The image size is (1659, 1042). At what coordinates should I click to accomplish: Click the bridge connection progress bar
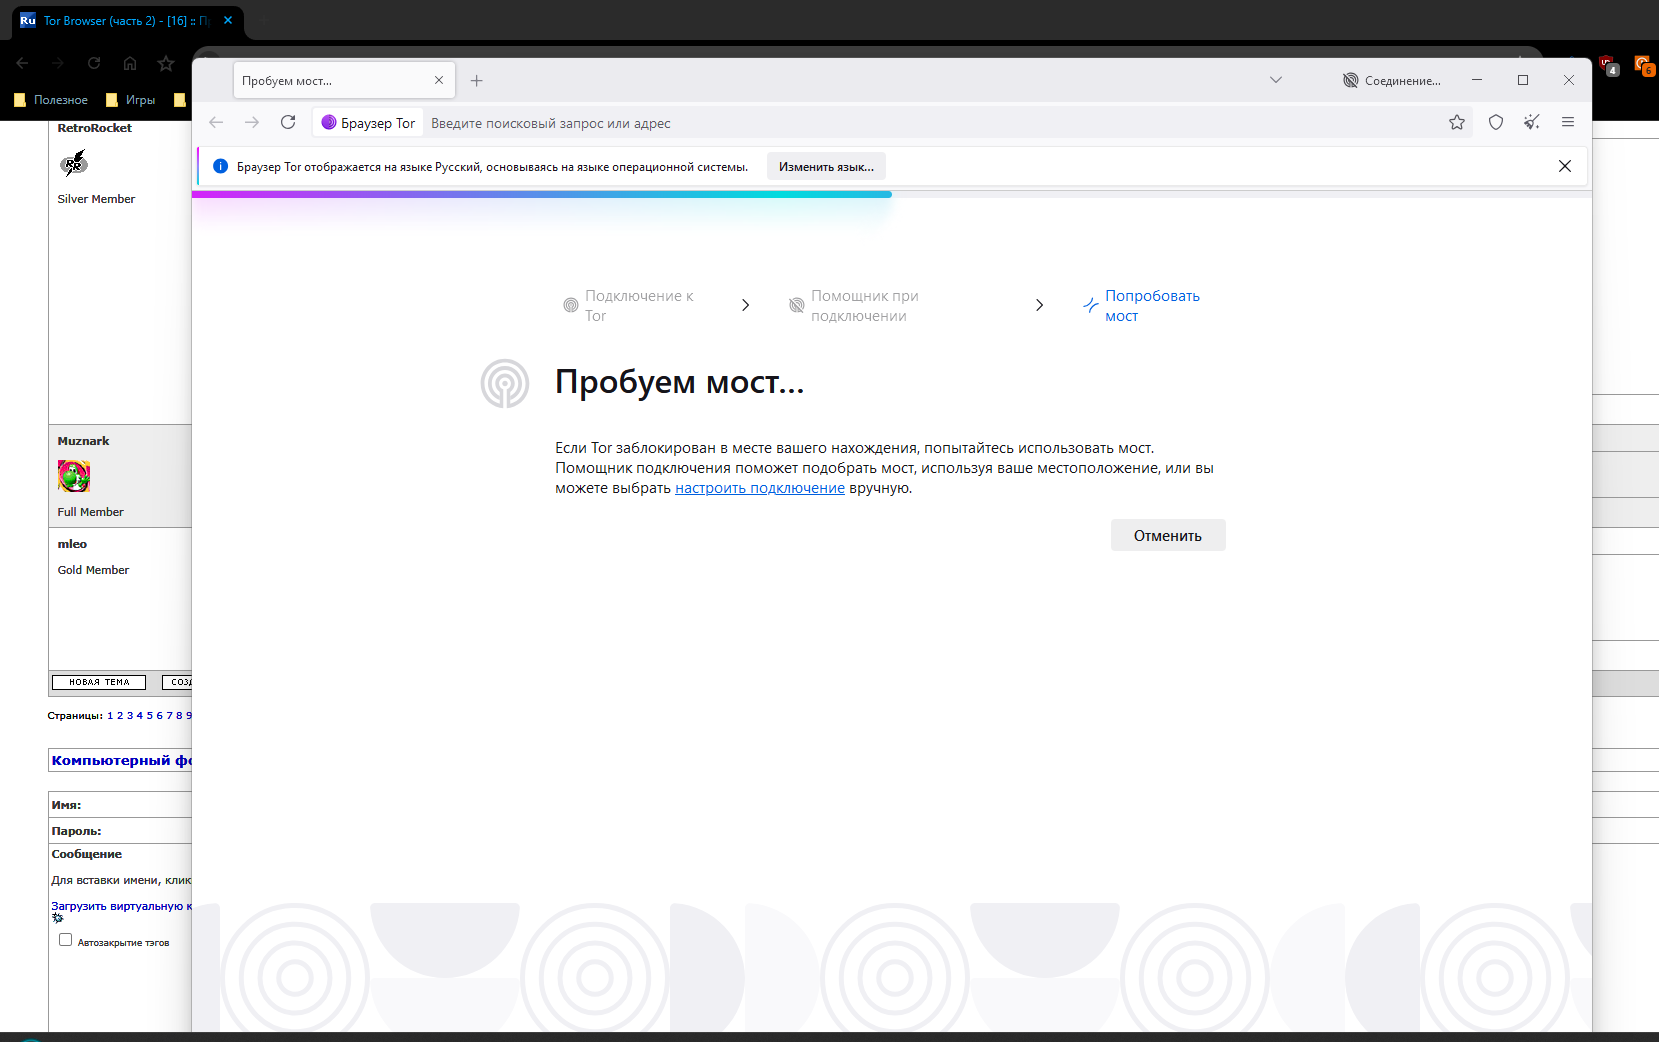(x=541, y=194)
